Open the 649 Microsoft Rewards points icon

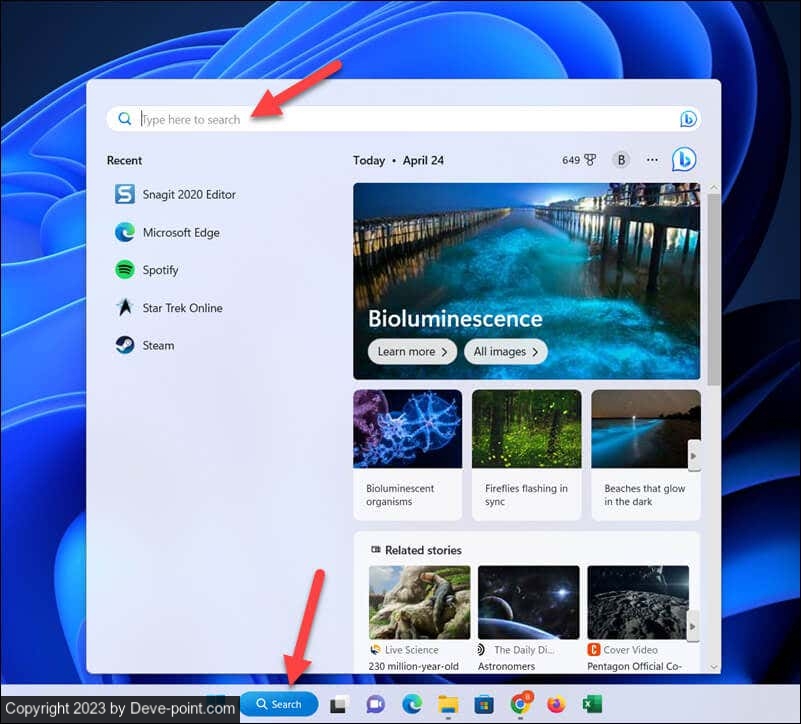(x=580, y=160)
